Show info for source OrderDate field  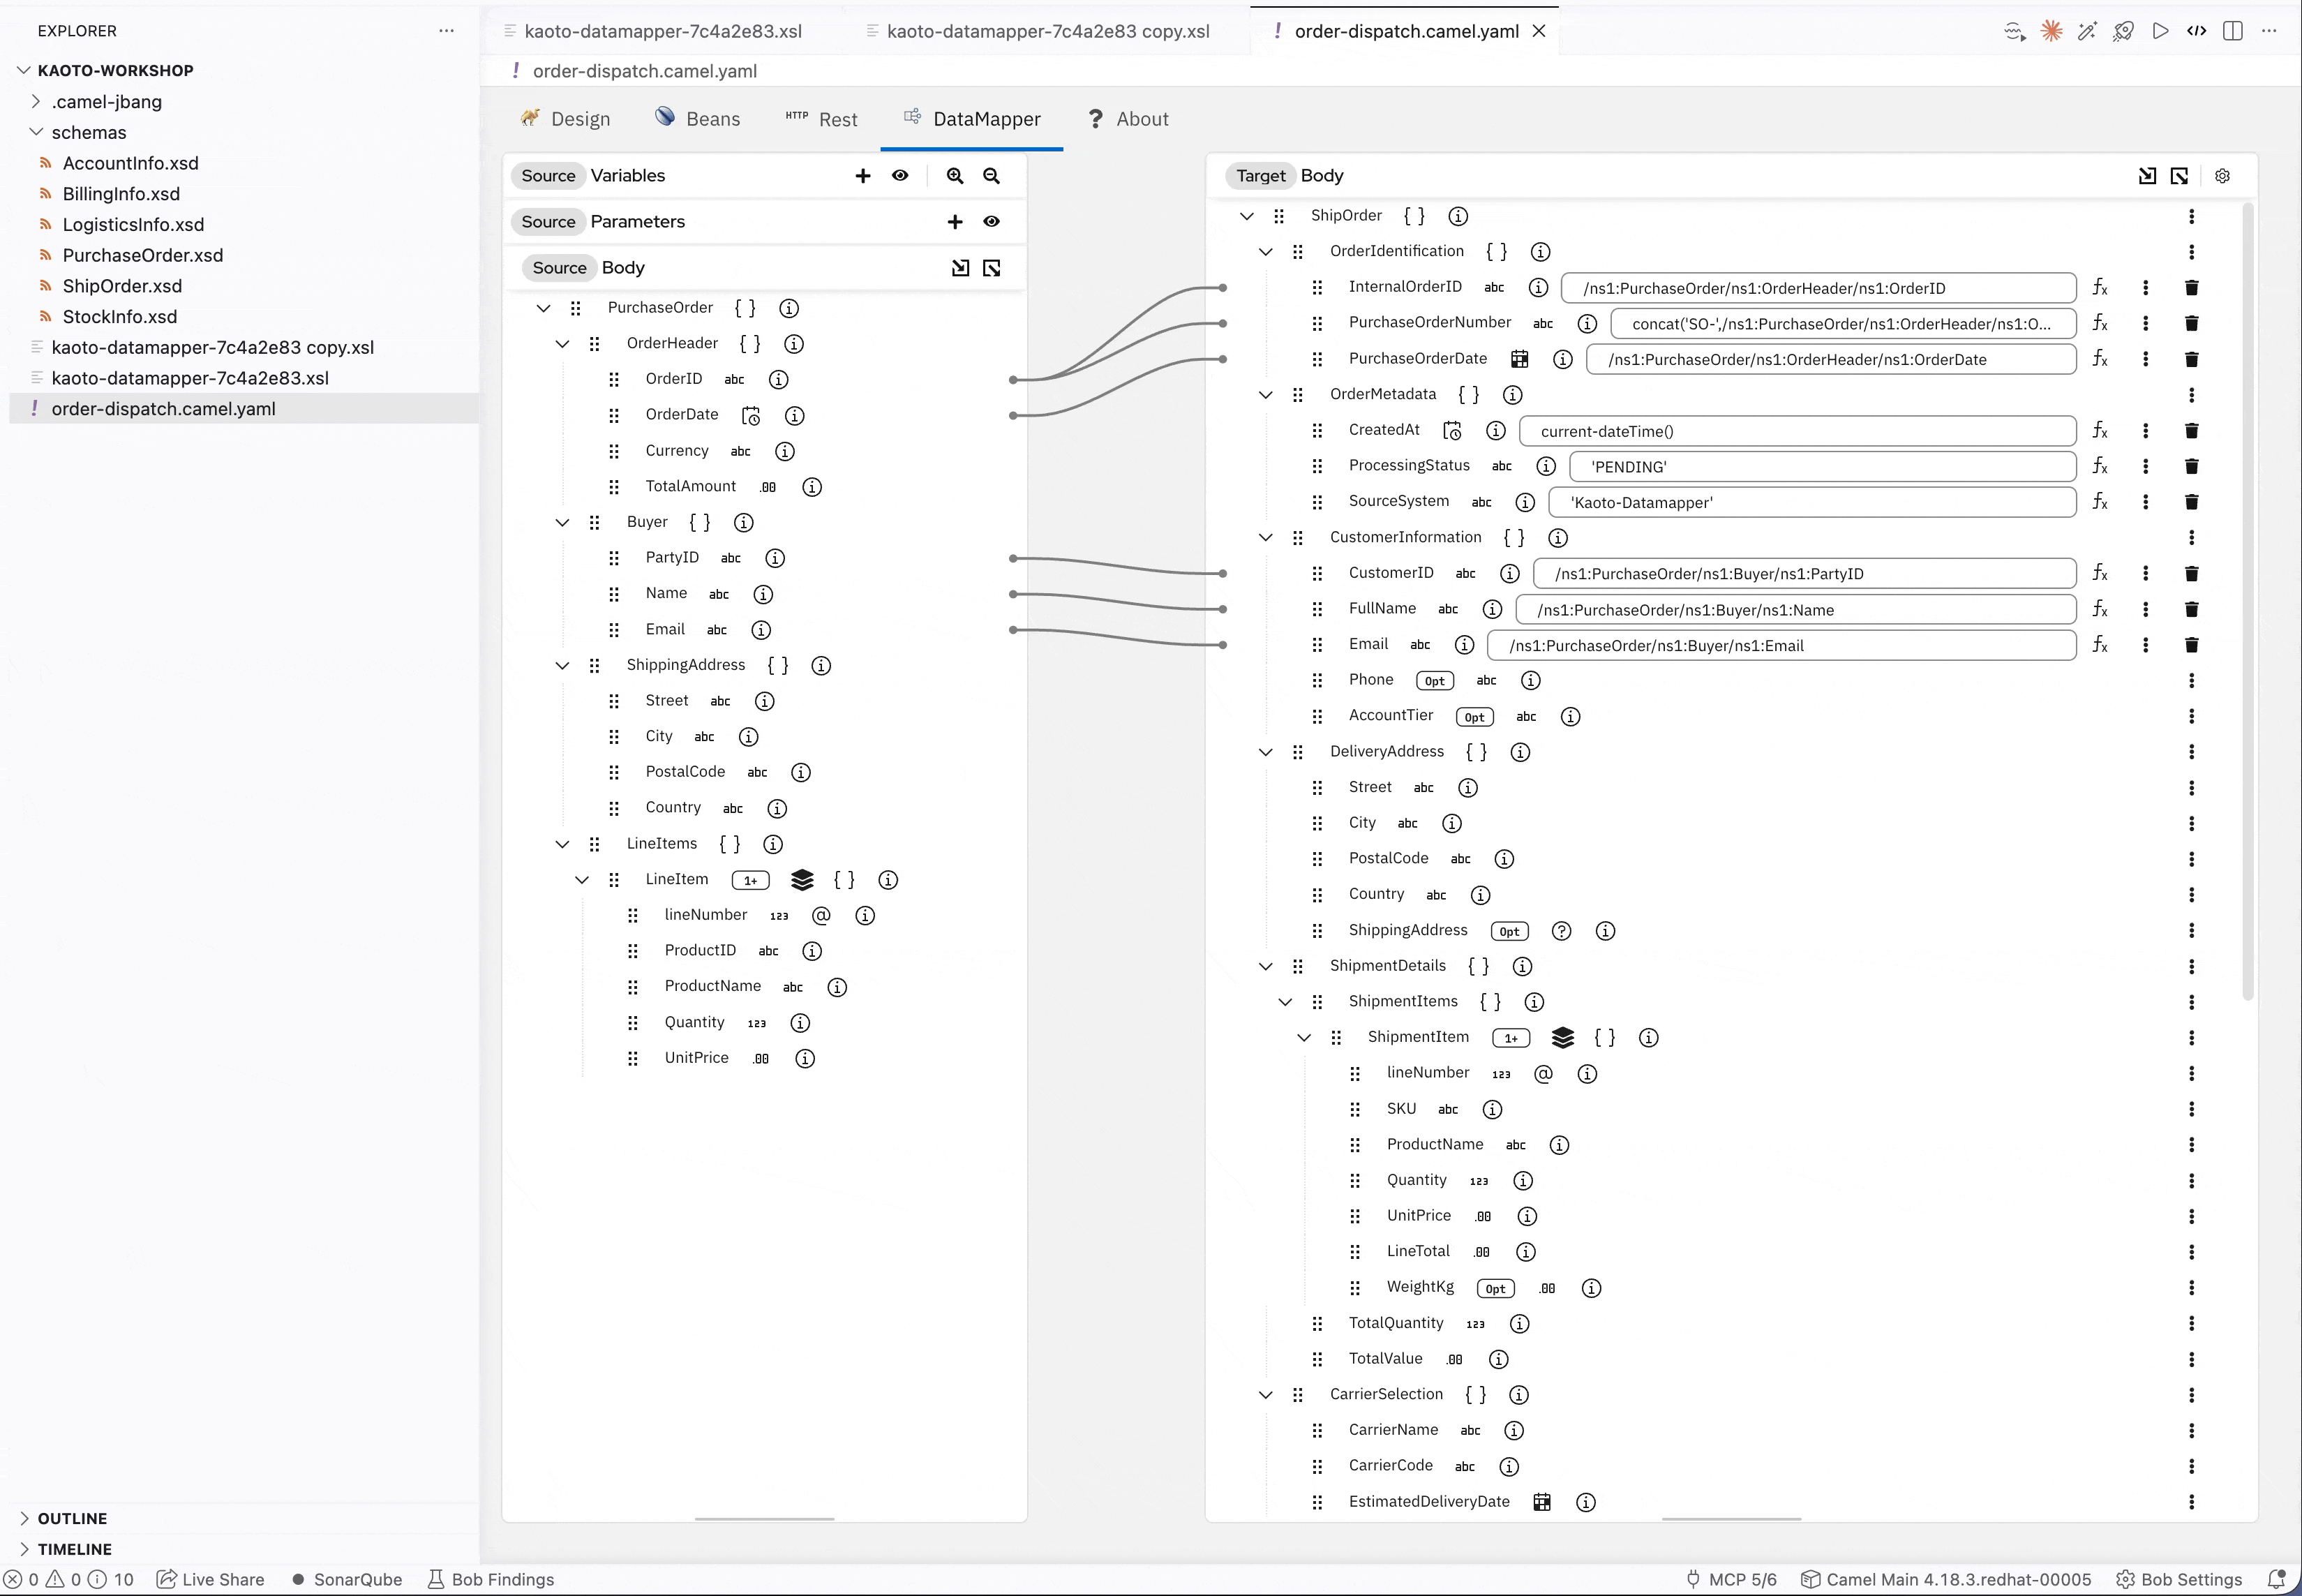(794, 415)
